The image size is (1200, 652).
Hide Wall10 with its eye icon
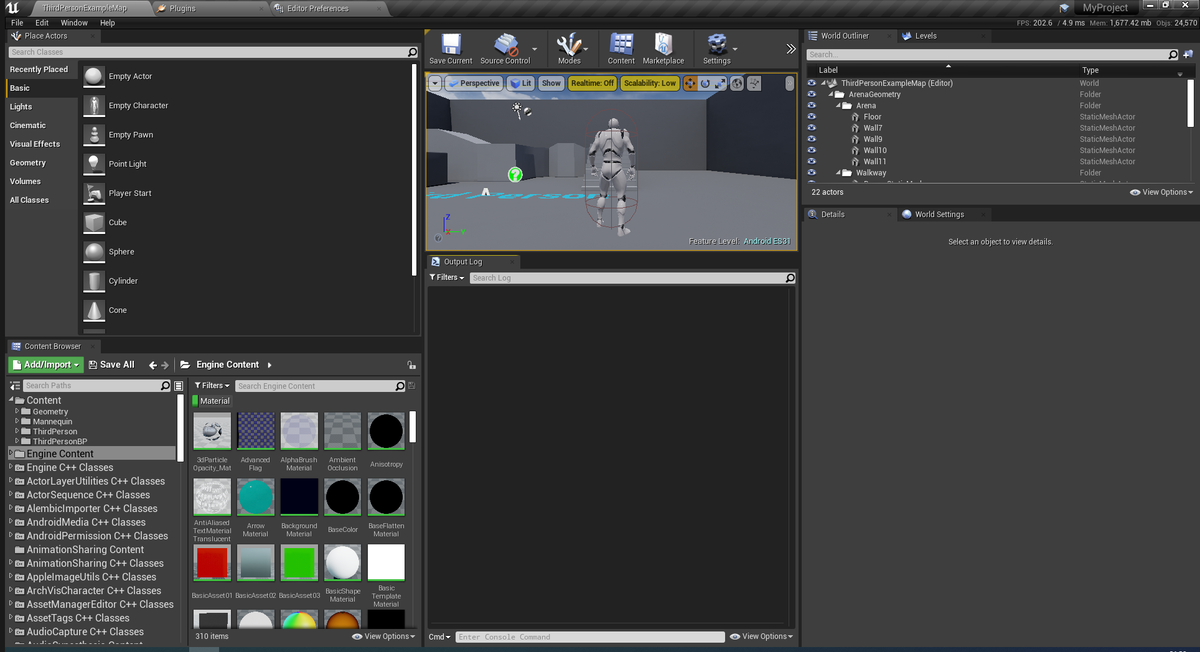click(811, 150)
